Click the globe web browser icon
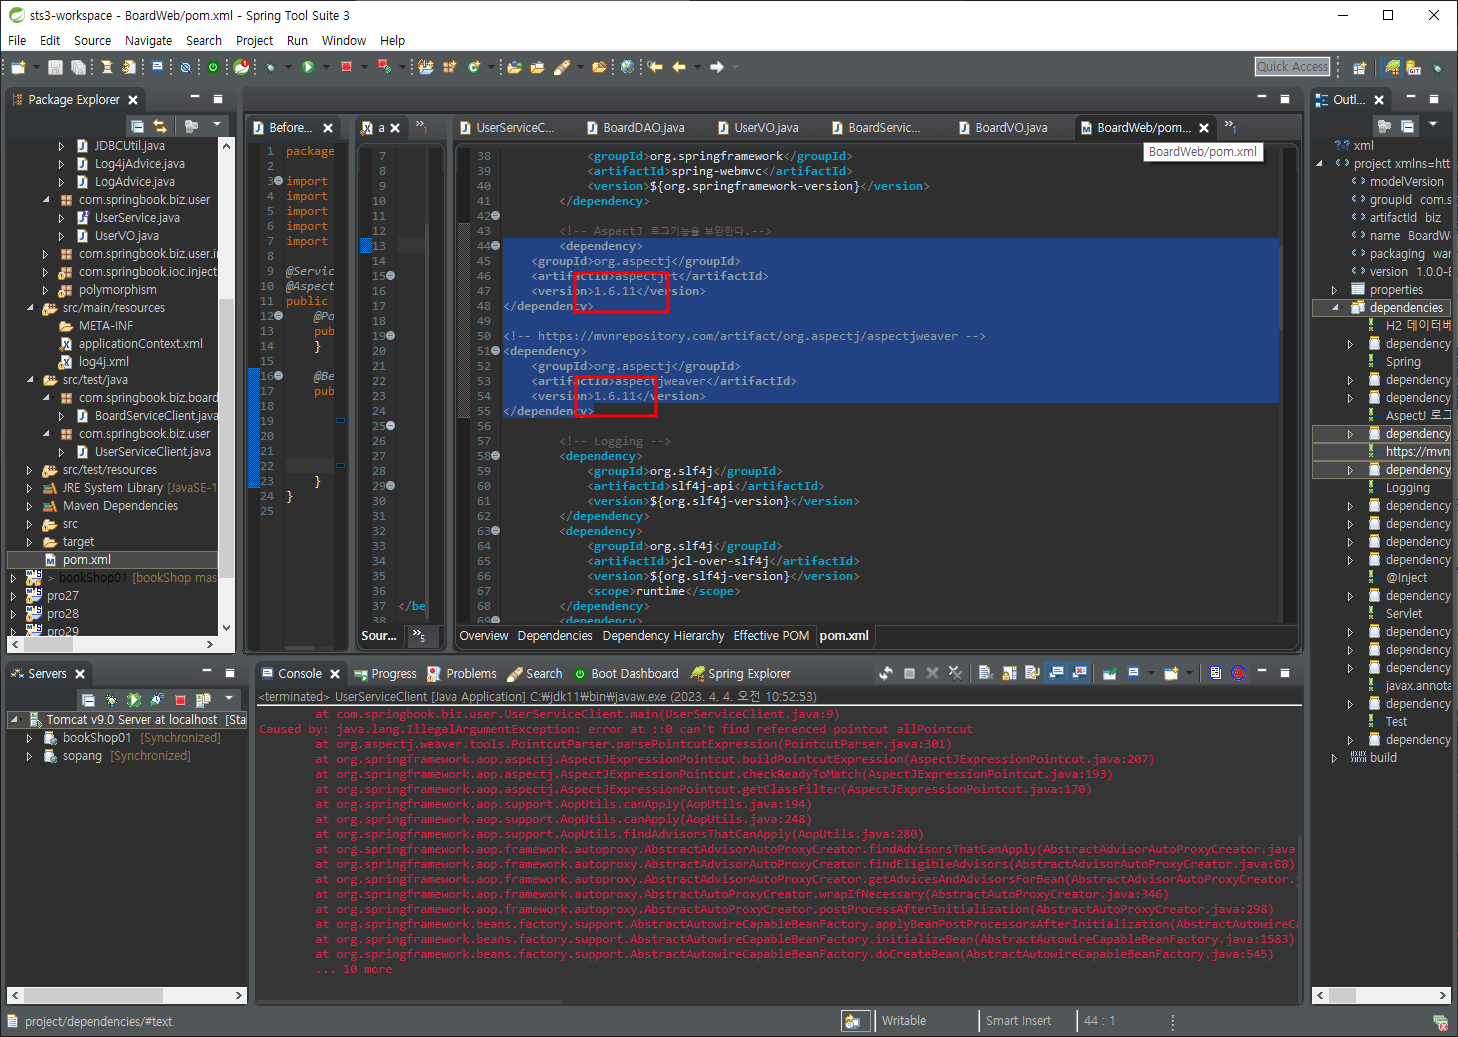Image resolution: width=1458 pixels, height=1037 pixels. point(628,67)
